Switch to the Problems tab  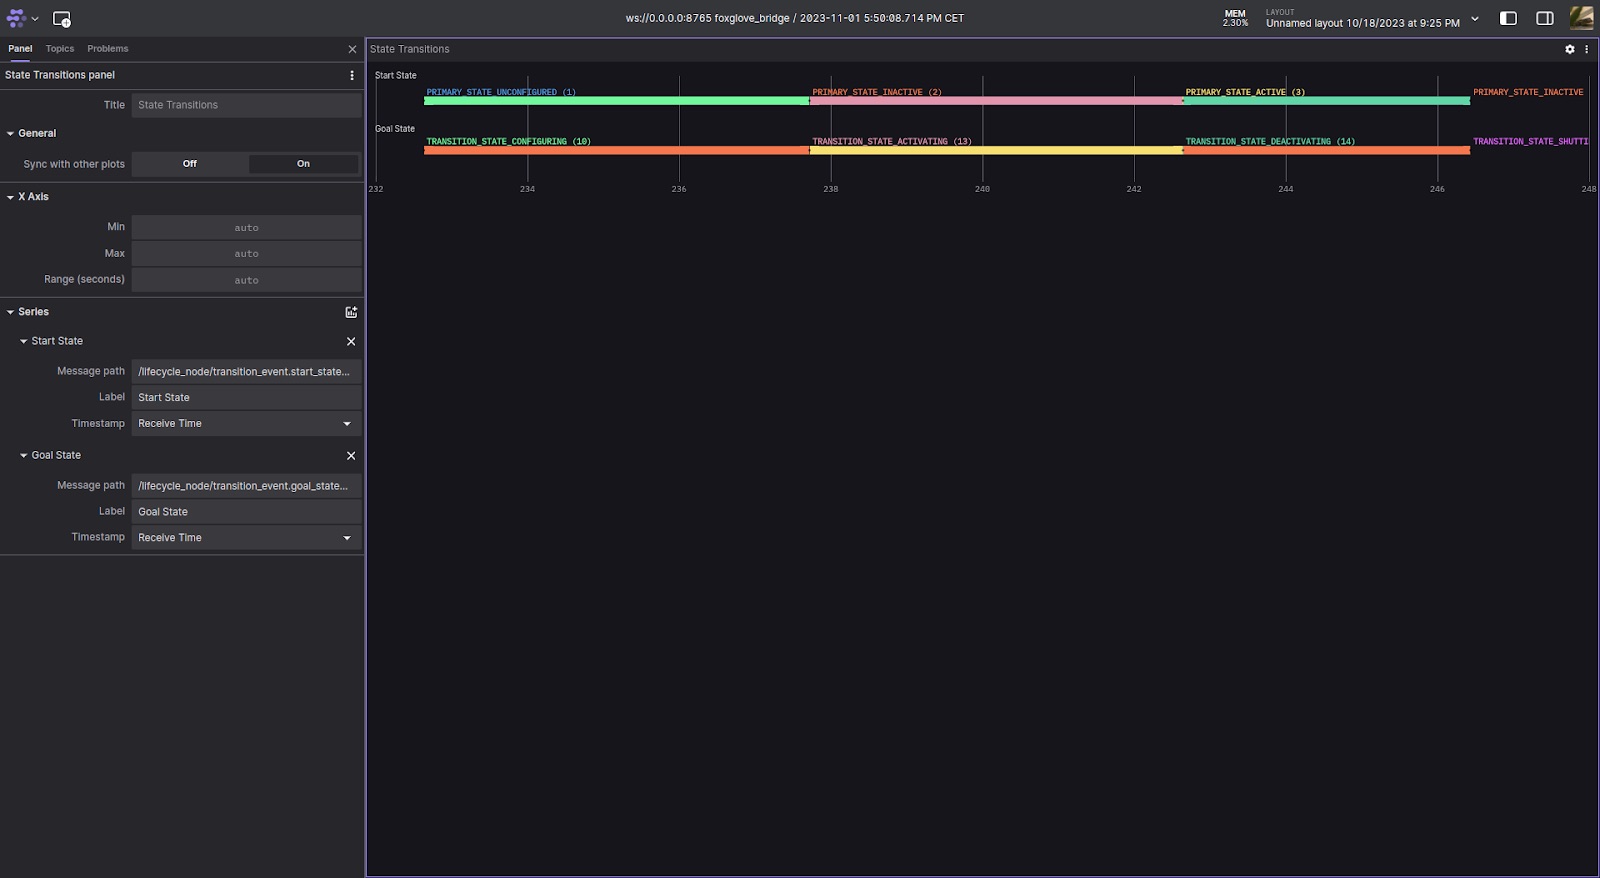click(107, 49)
